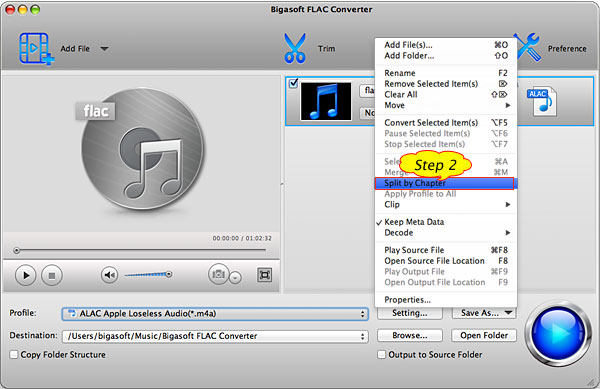Select Rename from the context menu

coord(446,73)
